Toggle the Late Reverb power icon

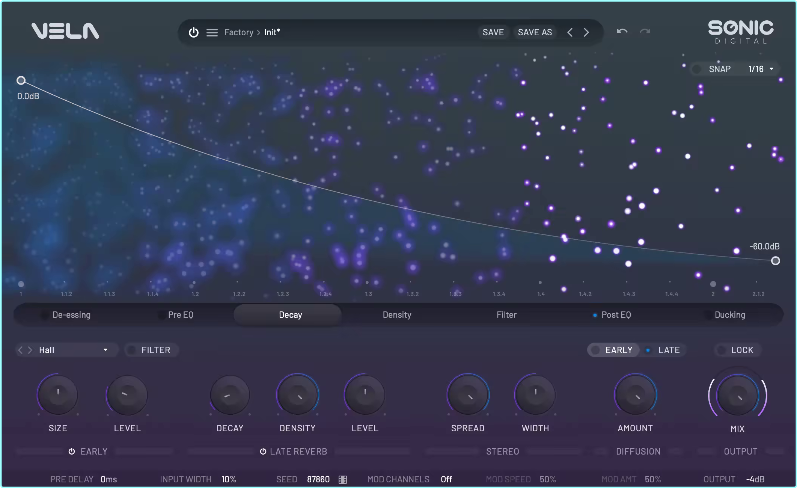[x=263, y=451]
